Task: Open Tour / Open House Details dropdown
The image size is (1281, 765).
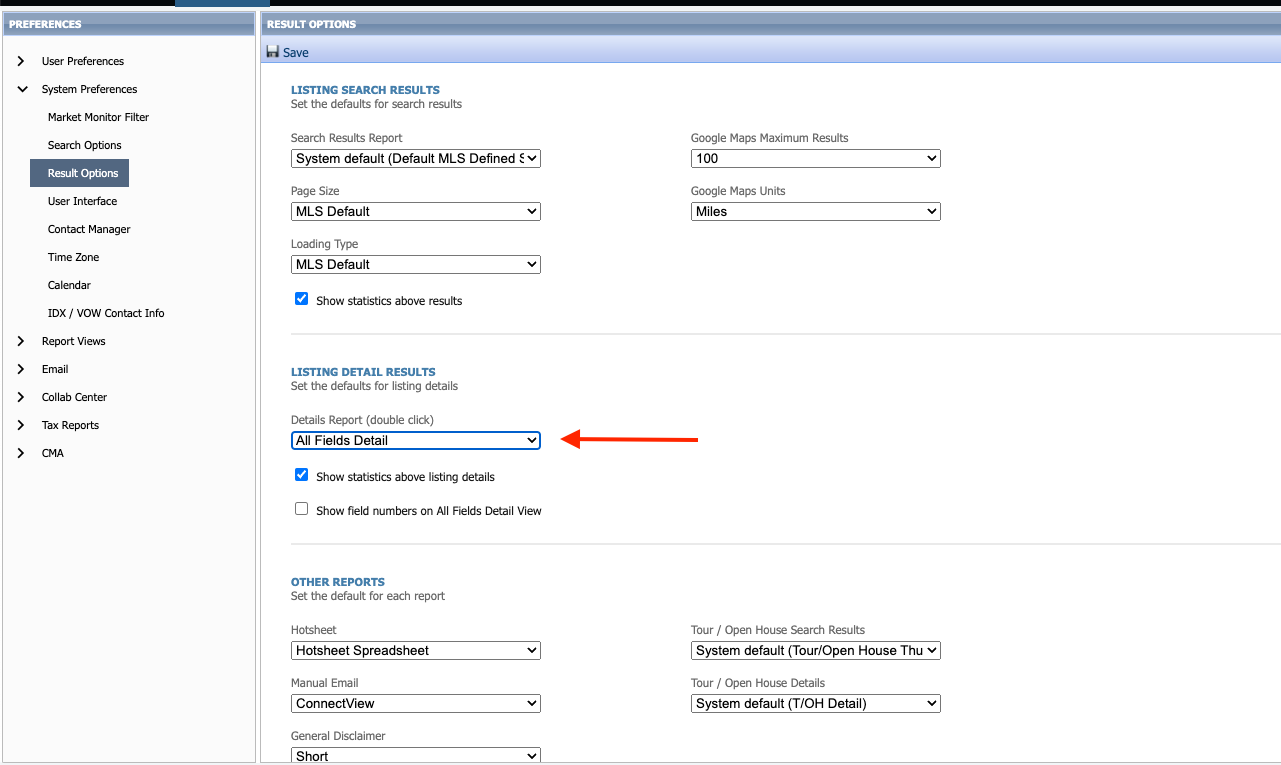Action: tap(816, 703)
